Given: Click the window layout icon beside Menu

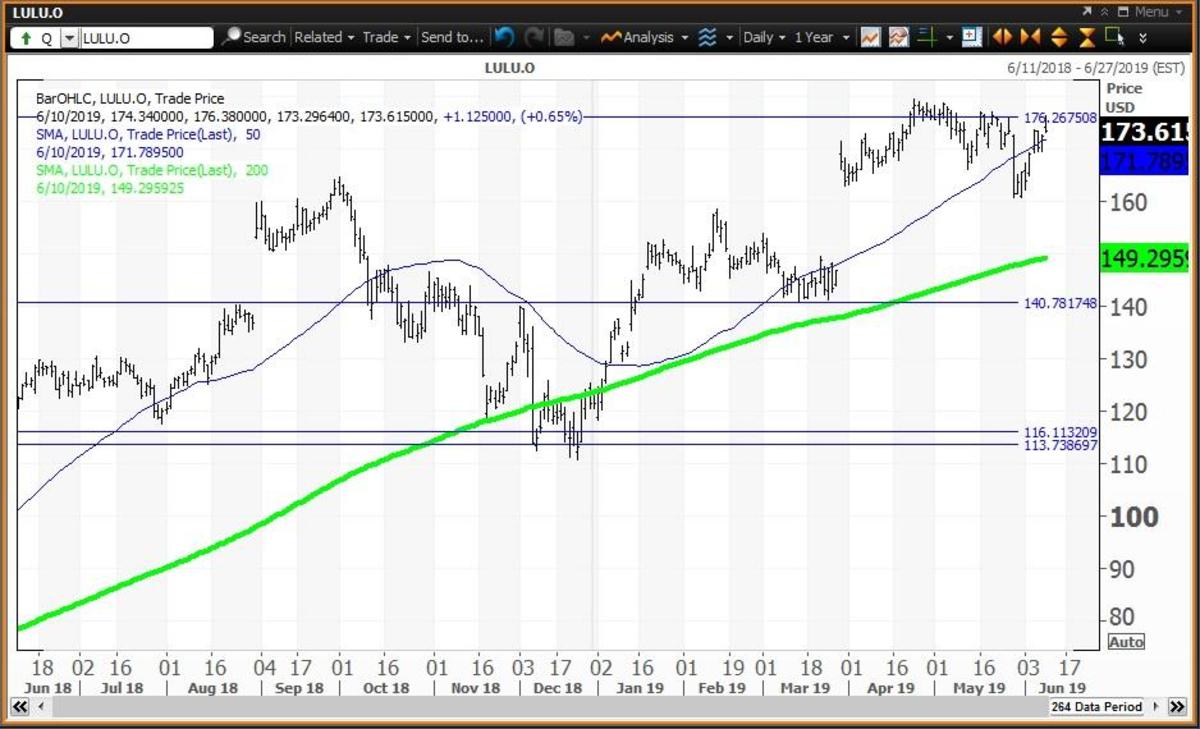Looking at the screenshot, I should 1123,11.
